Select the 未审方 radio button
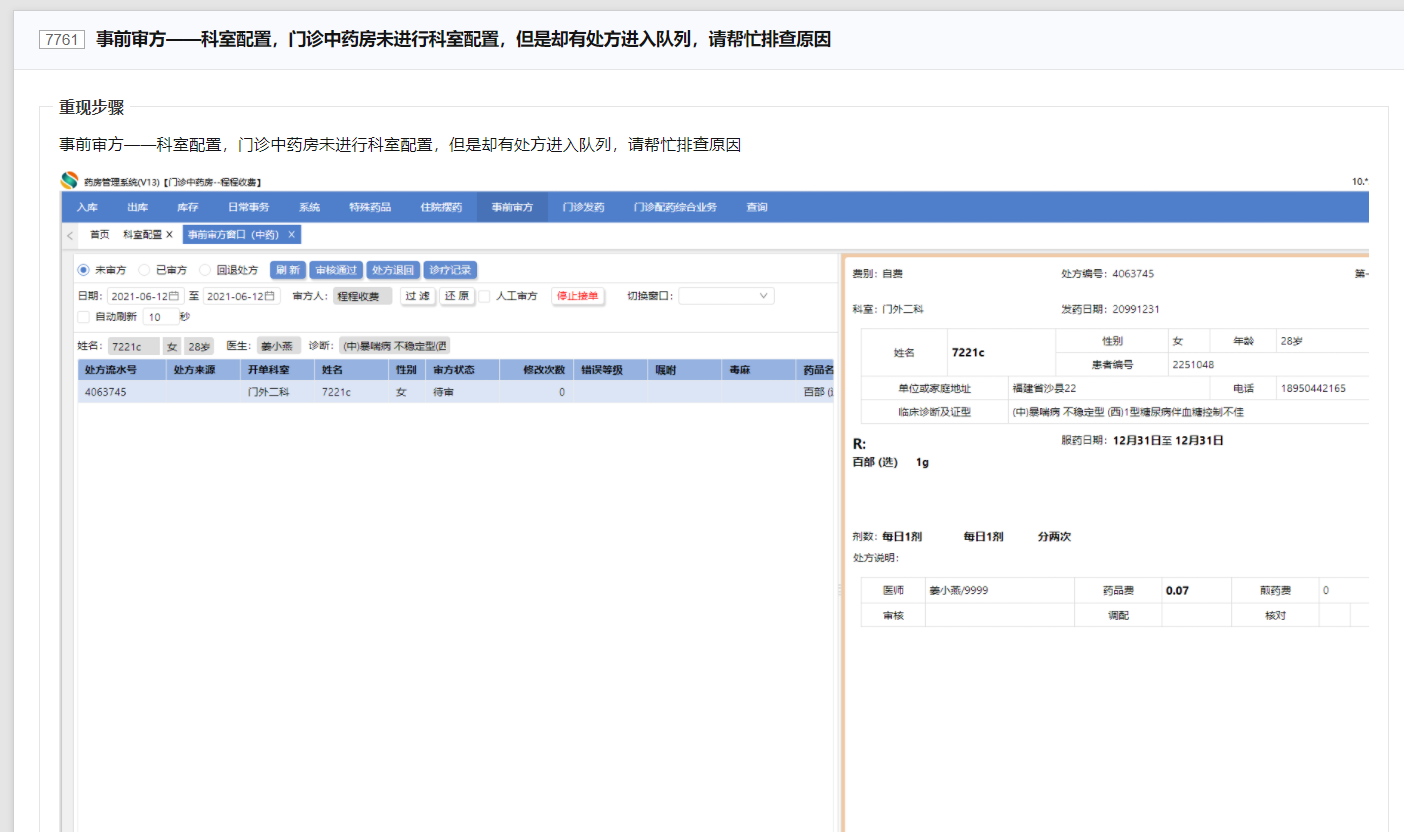Image resolution: width=1404 pixels, height=832 pixels. pyautogui.click(x=84, y=270)
